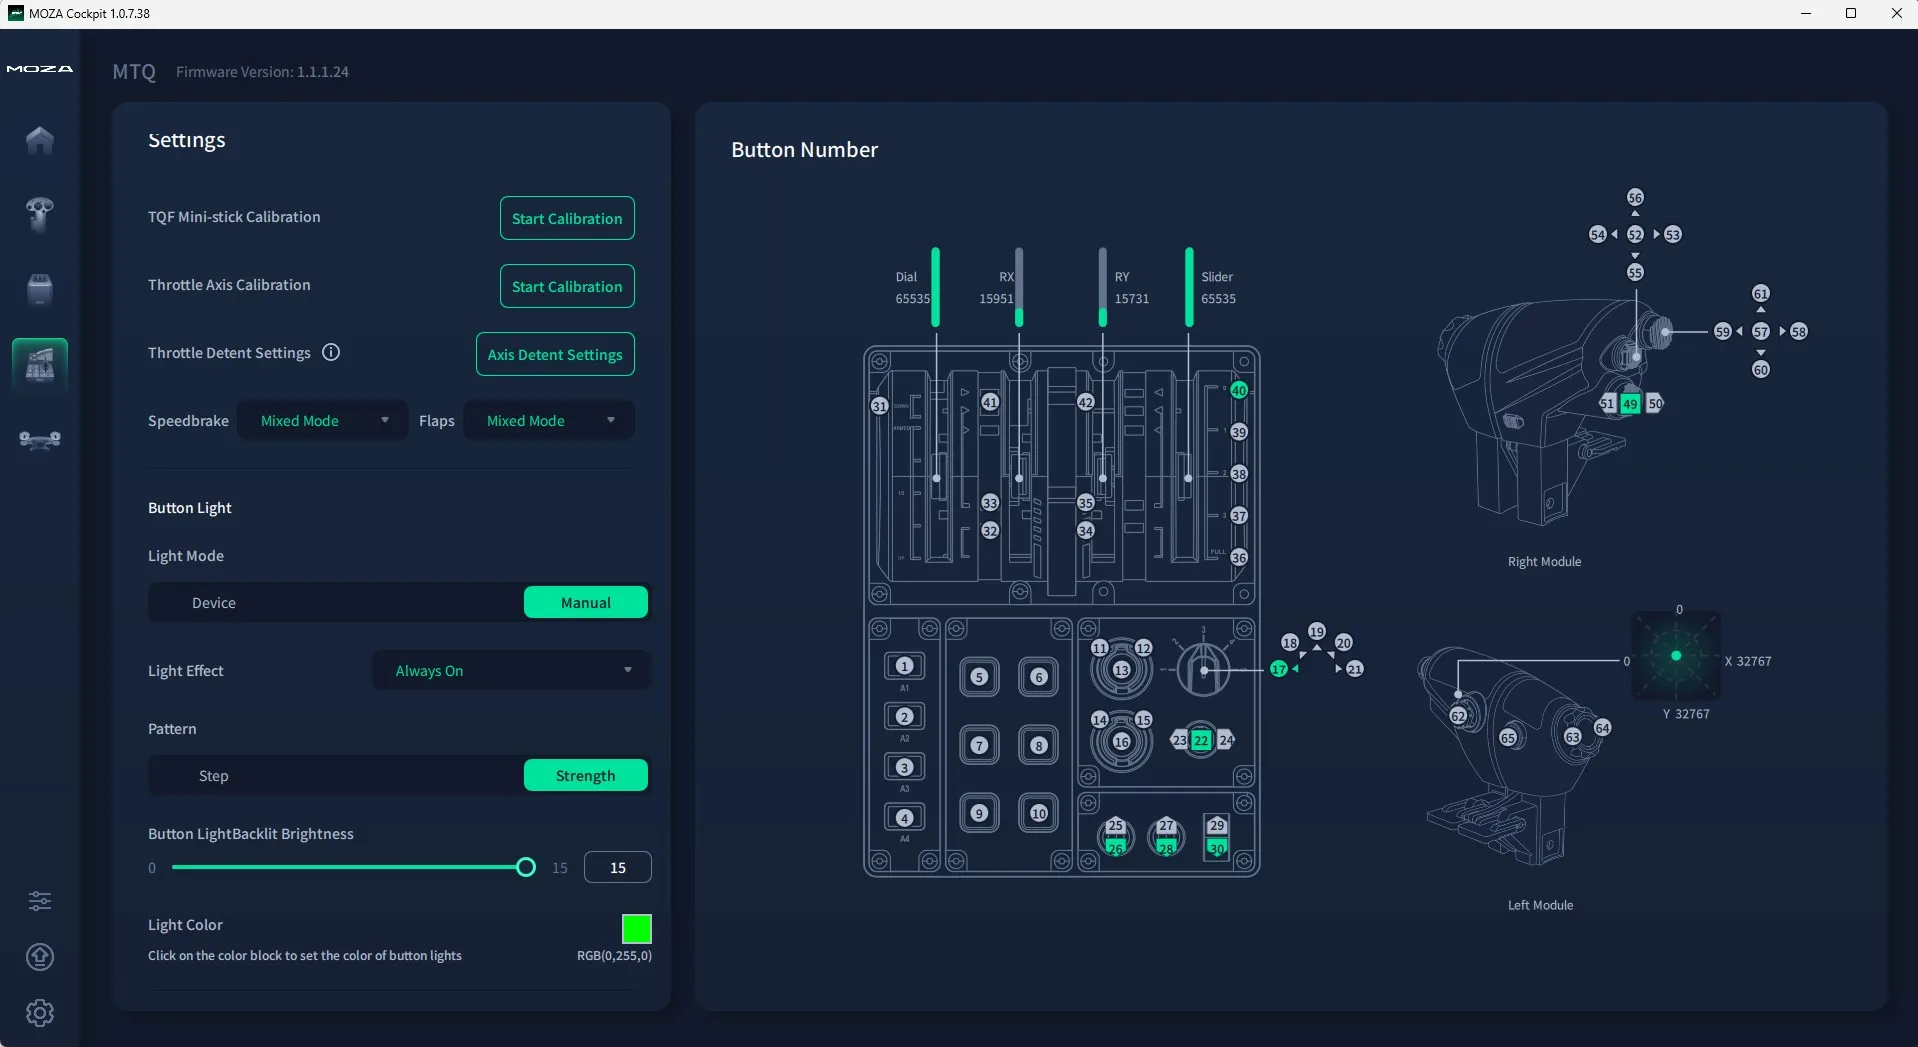Click button number 1 on panel diagram
This screenshot has width=1918, height=1047.
[x=904, y=666]
